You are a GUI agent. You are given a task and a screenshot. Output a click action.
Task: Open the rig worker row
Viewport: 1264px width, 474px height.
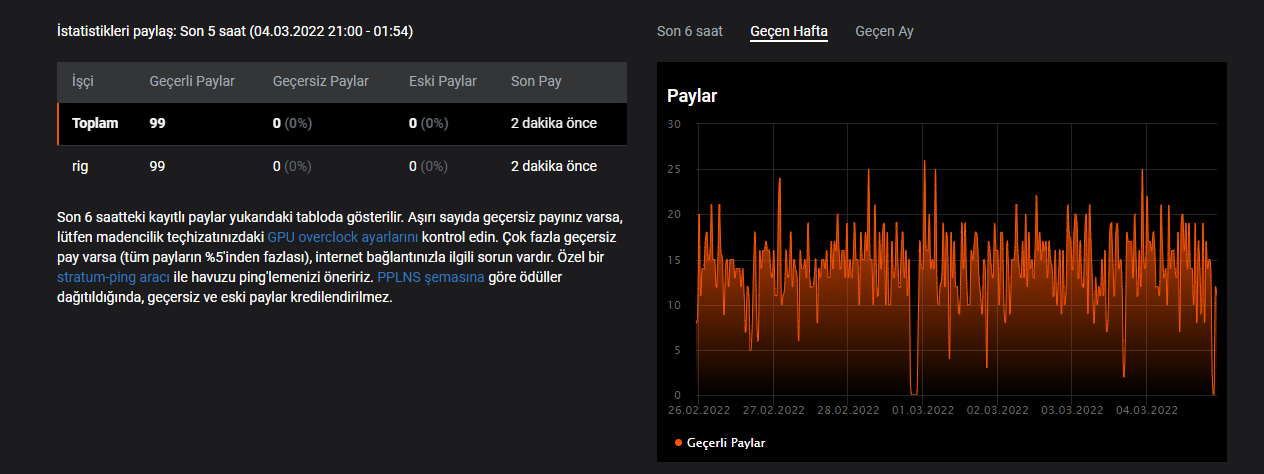coord(81,166)
